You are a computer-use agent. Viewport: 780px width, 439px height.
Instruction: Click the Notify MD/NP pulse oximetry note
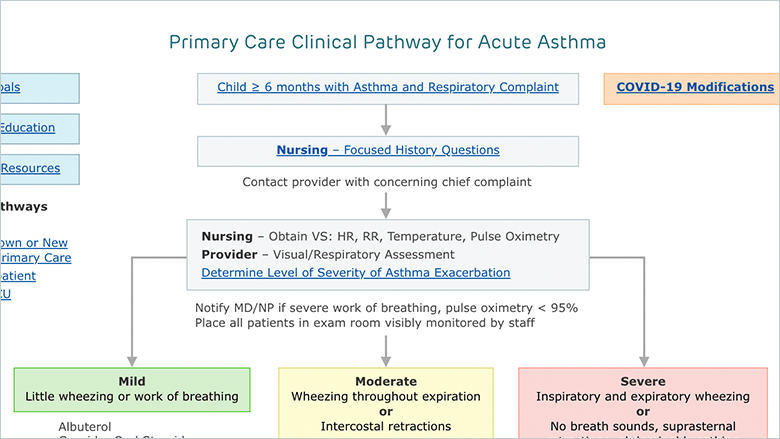(x=387, y=308)
